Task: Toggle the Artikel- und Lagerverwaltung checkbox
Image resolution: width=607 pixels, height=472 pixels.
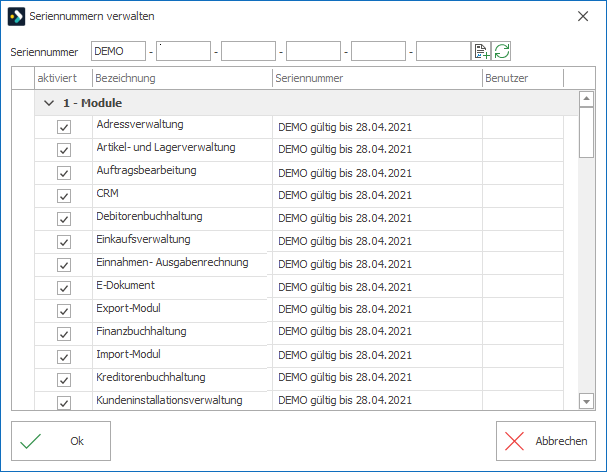Action: pos(64,150)
